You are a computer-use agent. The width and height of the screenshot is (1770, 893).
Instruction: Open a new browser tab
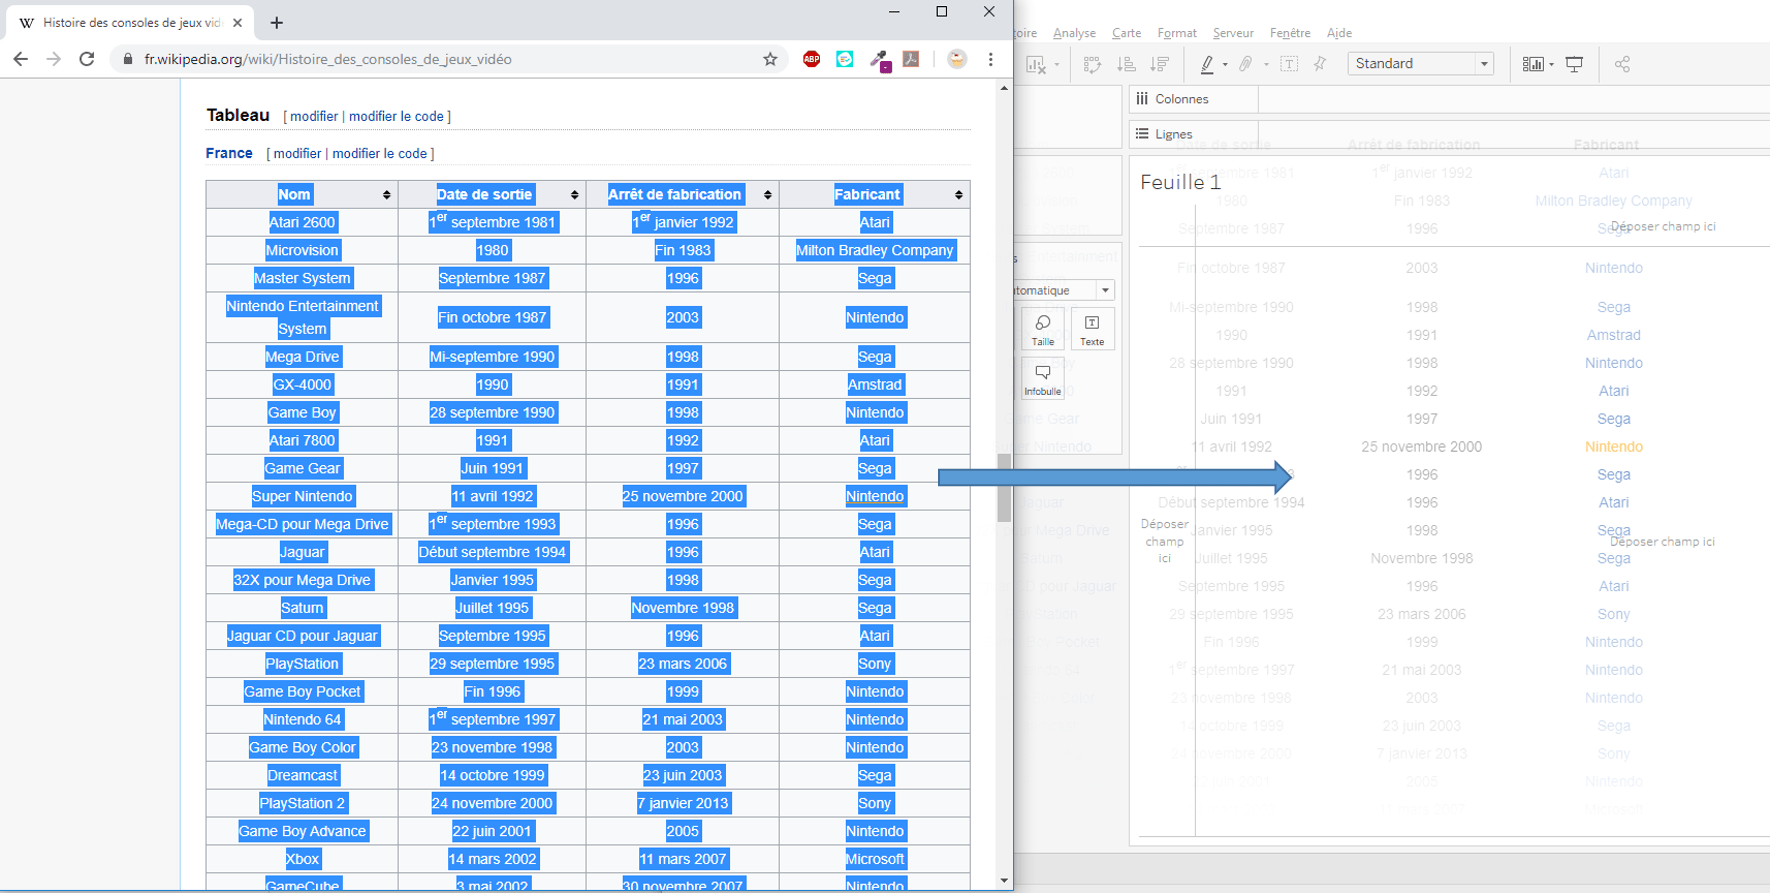[x=277, y=22]
